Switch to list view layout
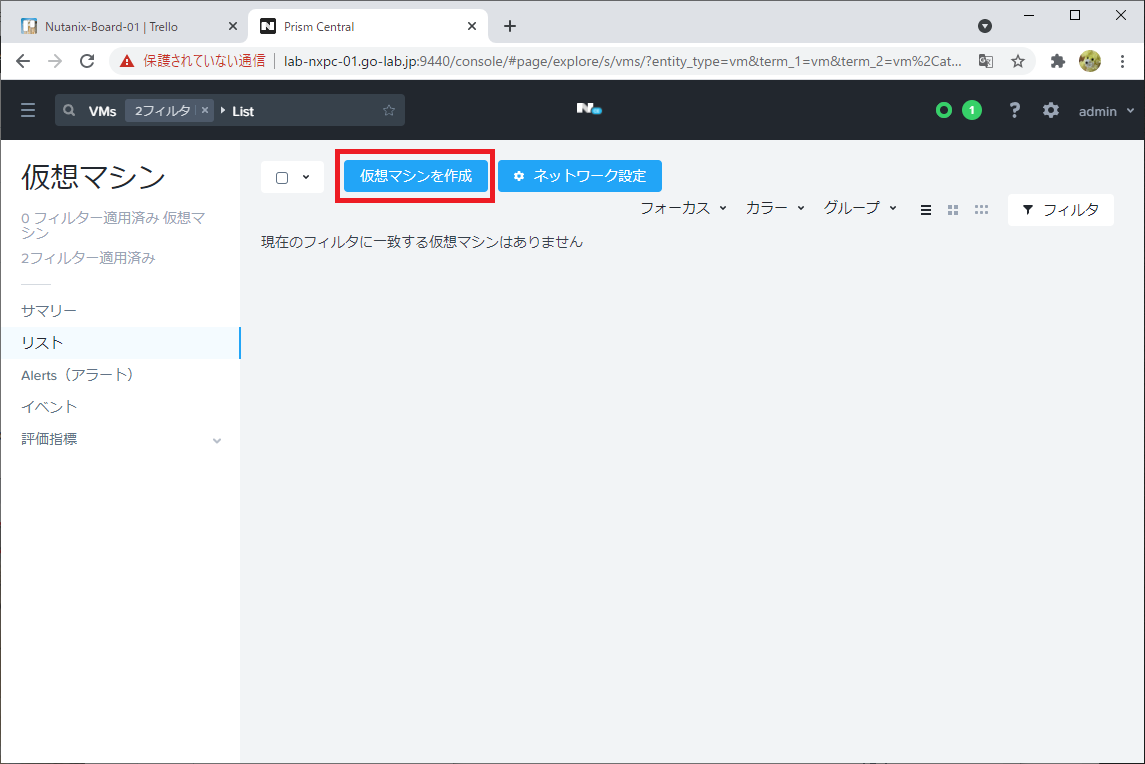Screen dimensions: 1145x764 925,210
